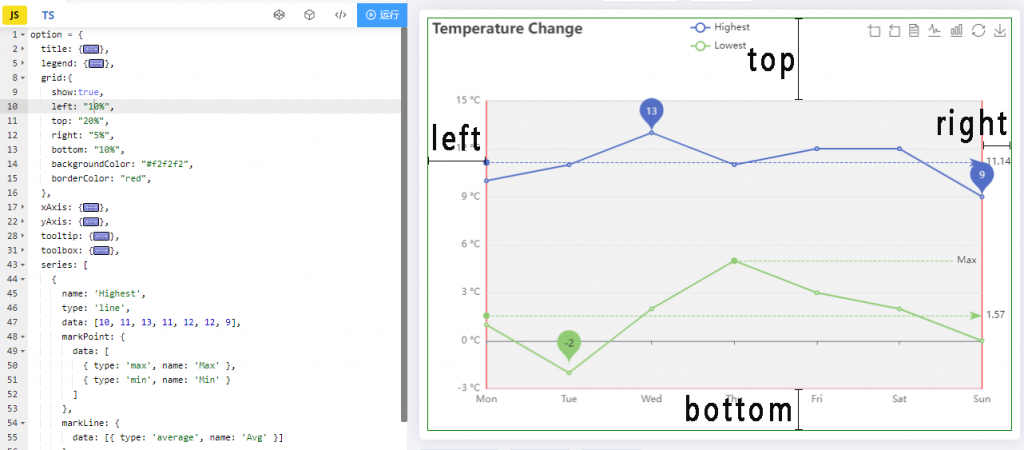Click the restore icon in chart toolbox
The image size is (1024, 450).
point(978,31)
